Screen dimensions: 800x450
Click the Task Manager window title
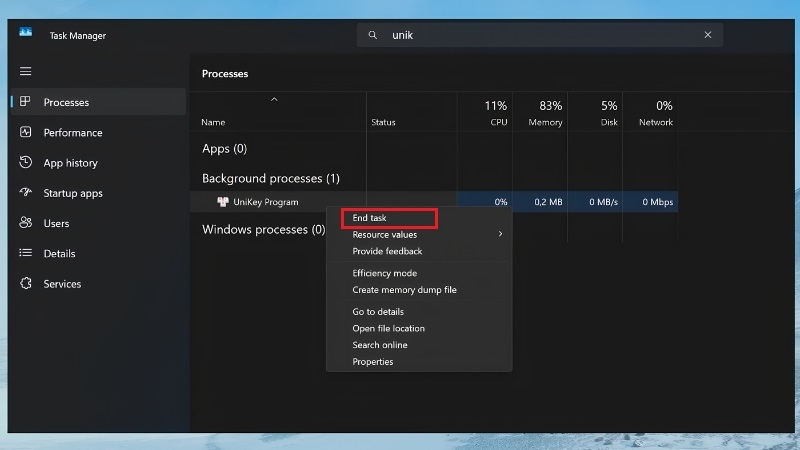(x=78, y=36)
